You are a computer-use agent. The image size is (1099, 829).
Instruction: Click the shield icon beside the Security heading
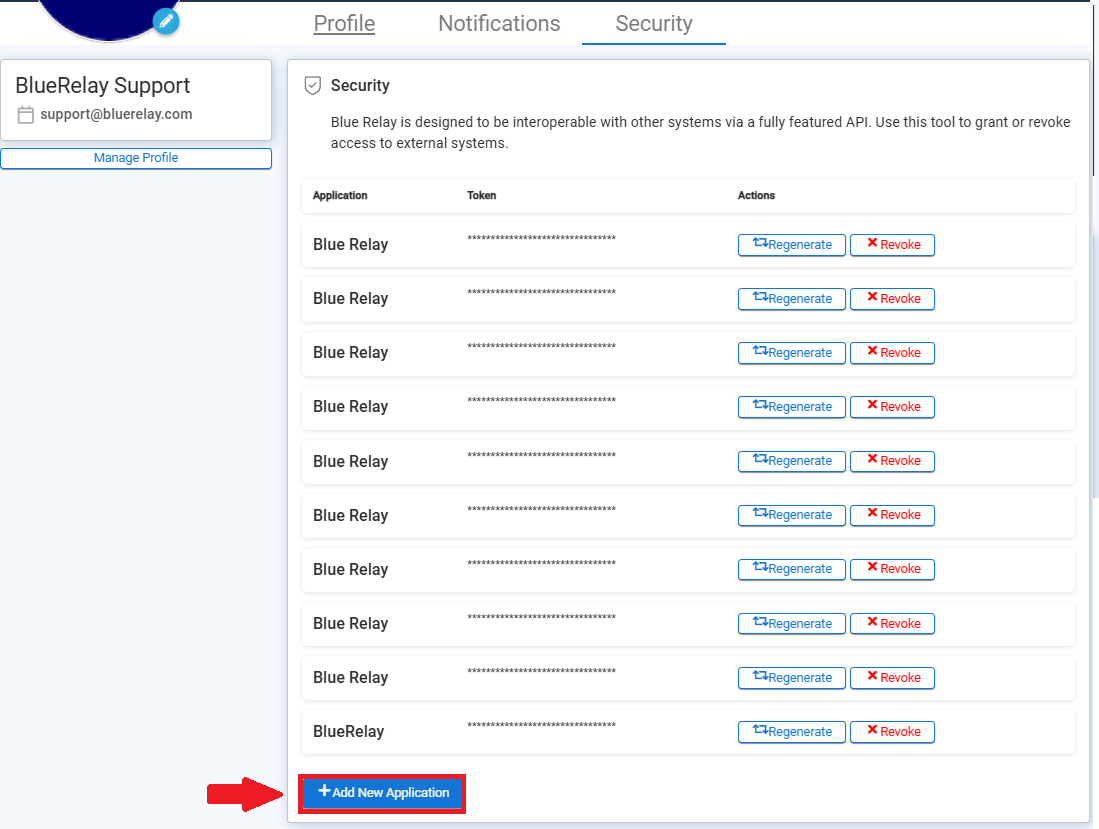313,85
